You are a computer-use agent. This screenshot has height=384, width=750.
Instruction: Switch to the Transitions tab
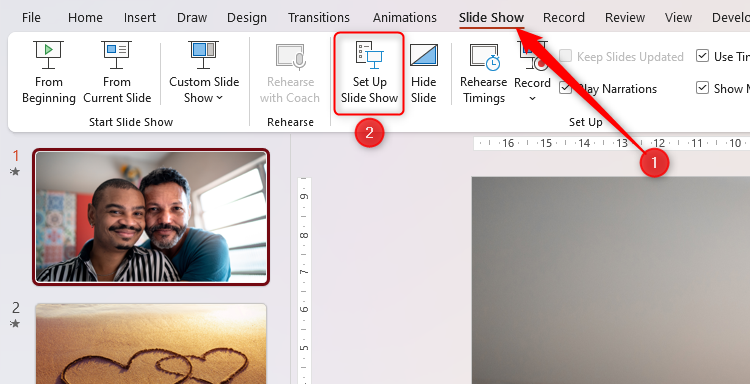319,18
